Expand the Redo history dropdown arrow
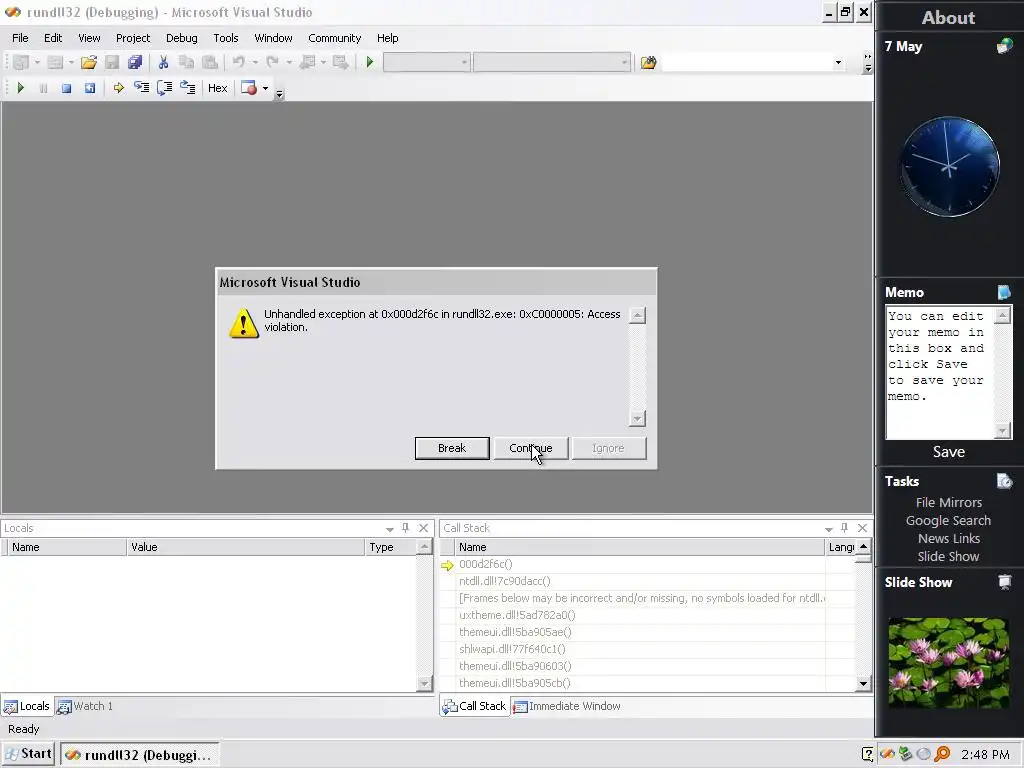 (289, 62)
